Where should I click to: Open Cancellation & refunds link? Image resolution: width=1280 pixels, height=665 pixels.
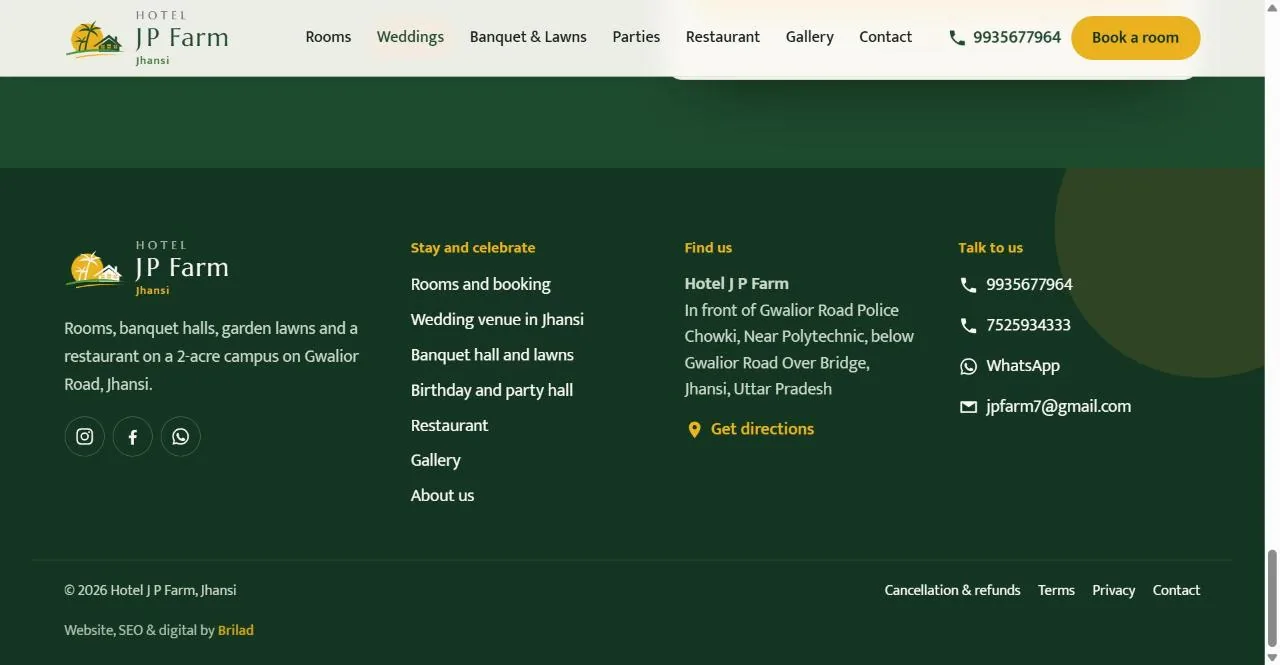[x=953, y=591]
